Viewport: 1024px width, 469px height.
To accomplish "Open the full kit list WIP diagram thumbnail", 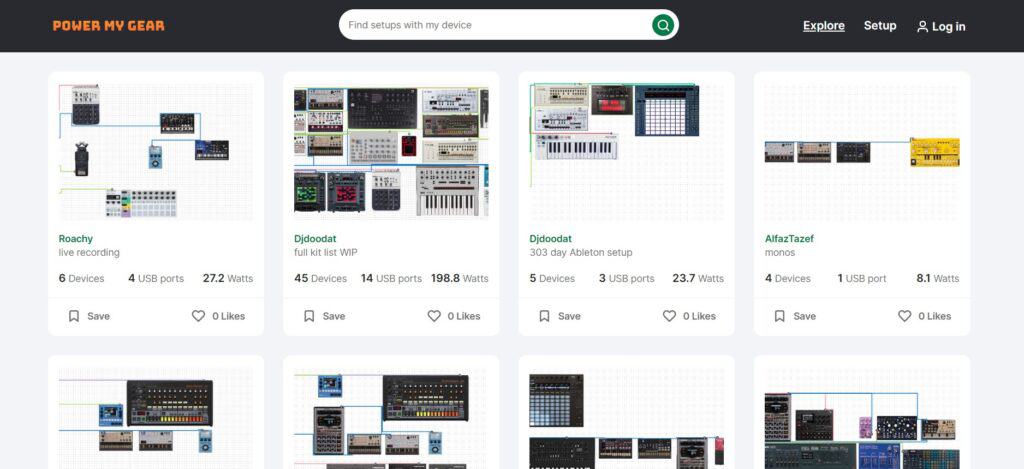I will (x=391, y=152).
